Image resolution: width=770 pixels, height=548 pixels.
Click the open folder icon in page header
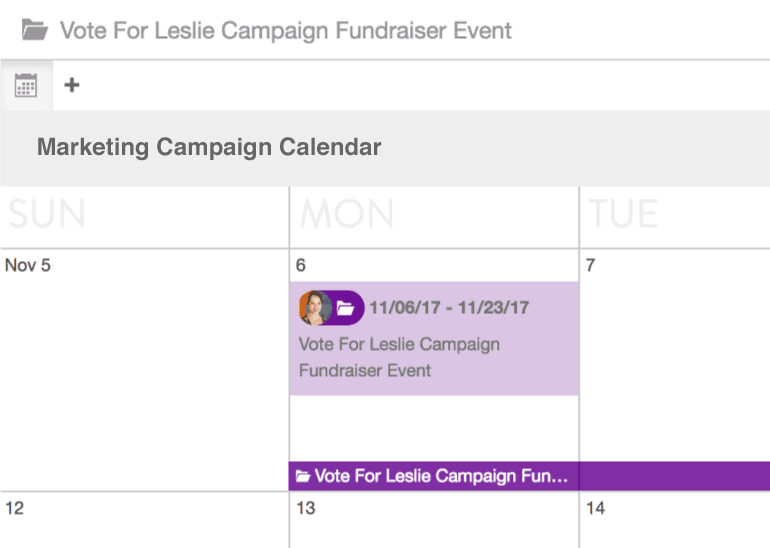35,30
